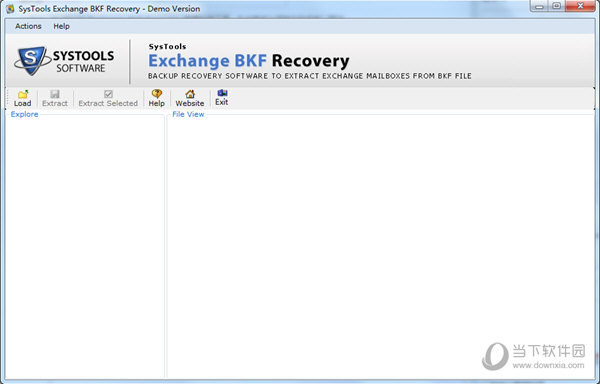
Task: Click the Extract floppy disk toolbar icon
Action: (55, 94)
